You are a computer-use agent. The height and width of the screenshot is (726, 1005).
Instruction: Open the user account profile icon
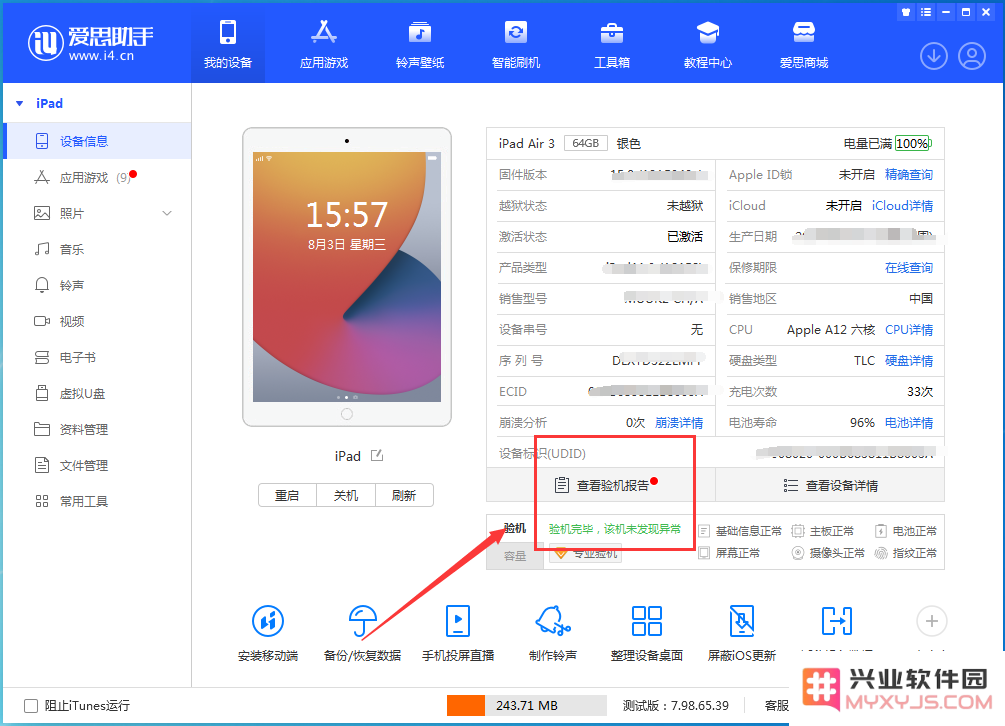tap(972, 56)
